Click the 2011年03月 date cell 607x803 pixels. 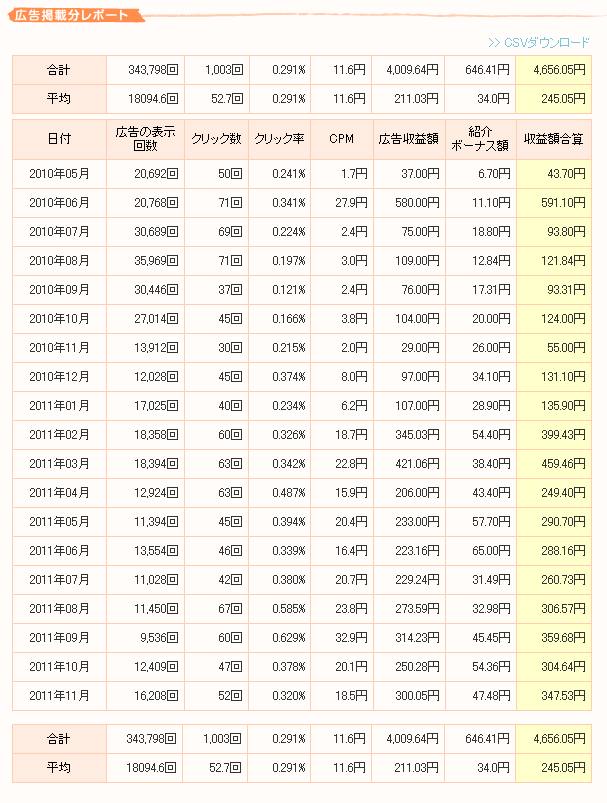pyautogui.click(x=59, y=464)
